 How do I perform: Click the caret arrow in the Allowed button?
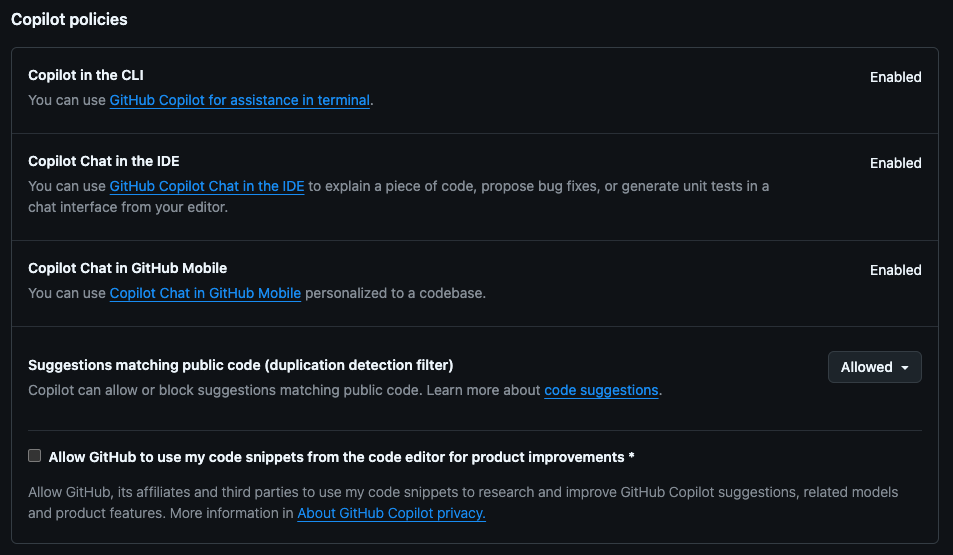[x=905, y=368]
